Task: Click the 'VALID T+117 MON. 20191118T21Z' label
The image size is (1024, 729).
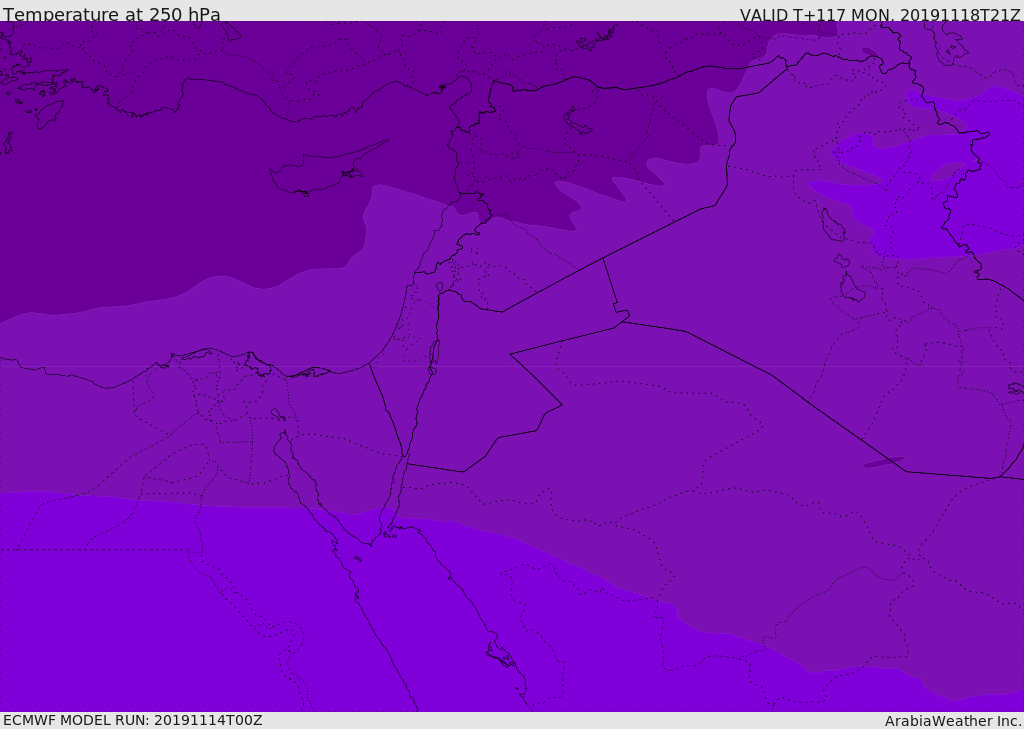Action: pos(880,14)
